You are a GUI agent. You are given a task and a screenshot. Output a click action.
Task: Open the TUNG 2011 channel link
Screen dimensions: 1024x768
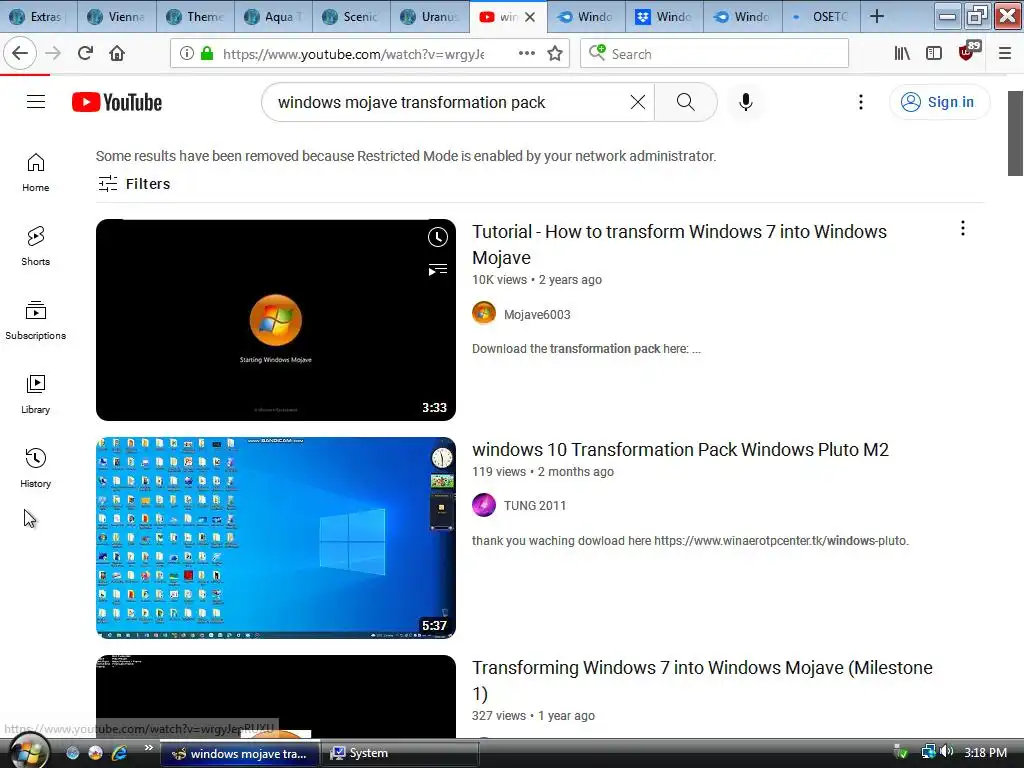click(535, 505)
